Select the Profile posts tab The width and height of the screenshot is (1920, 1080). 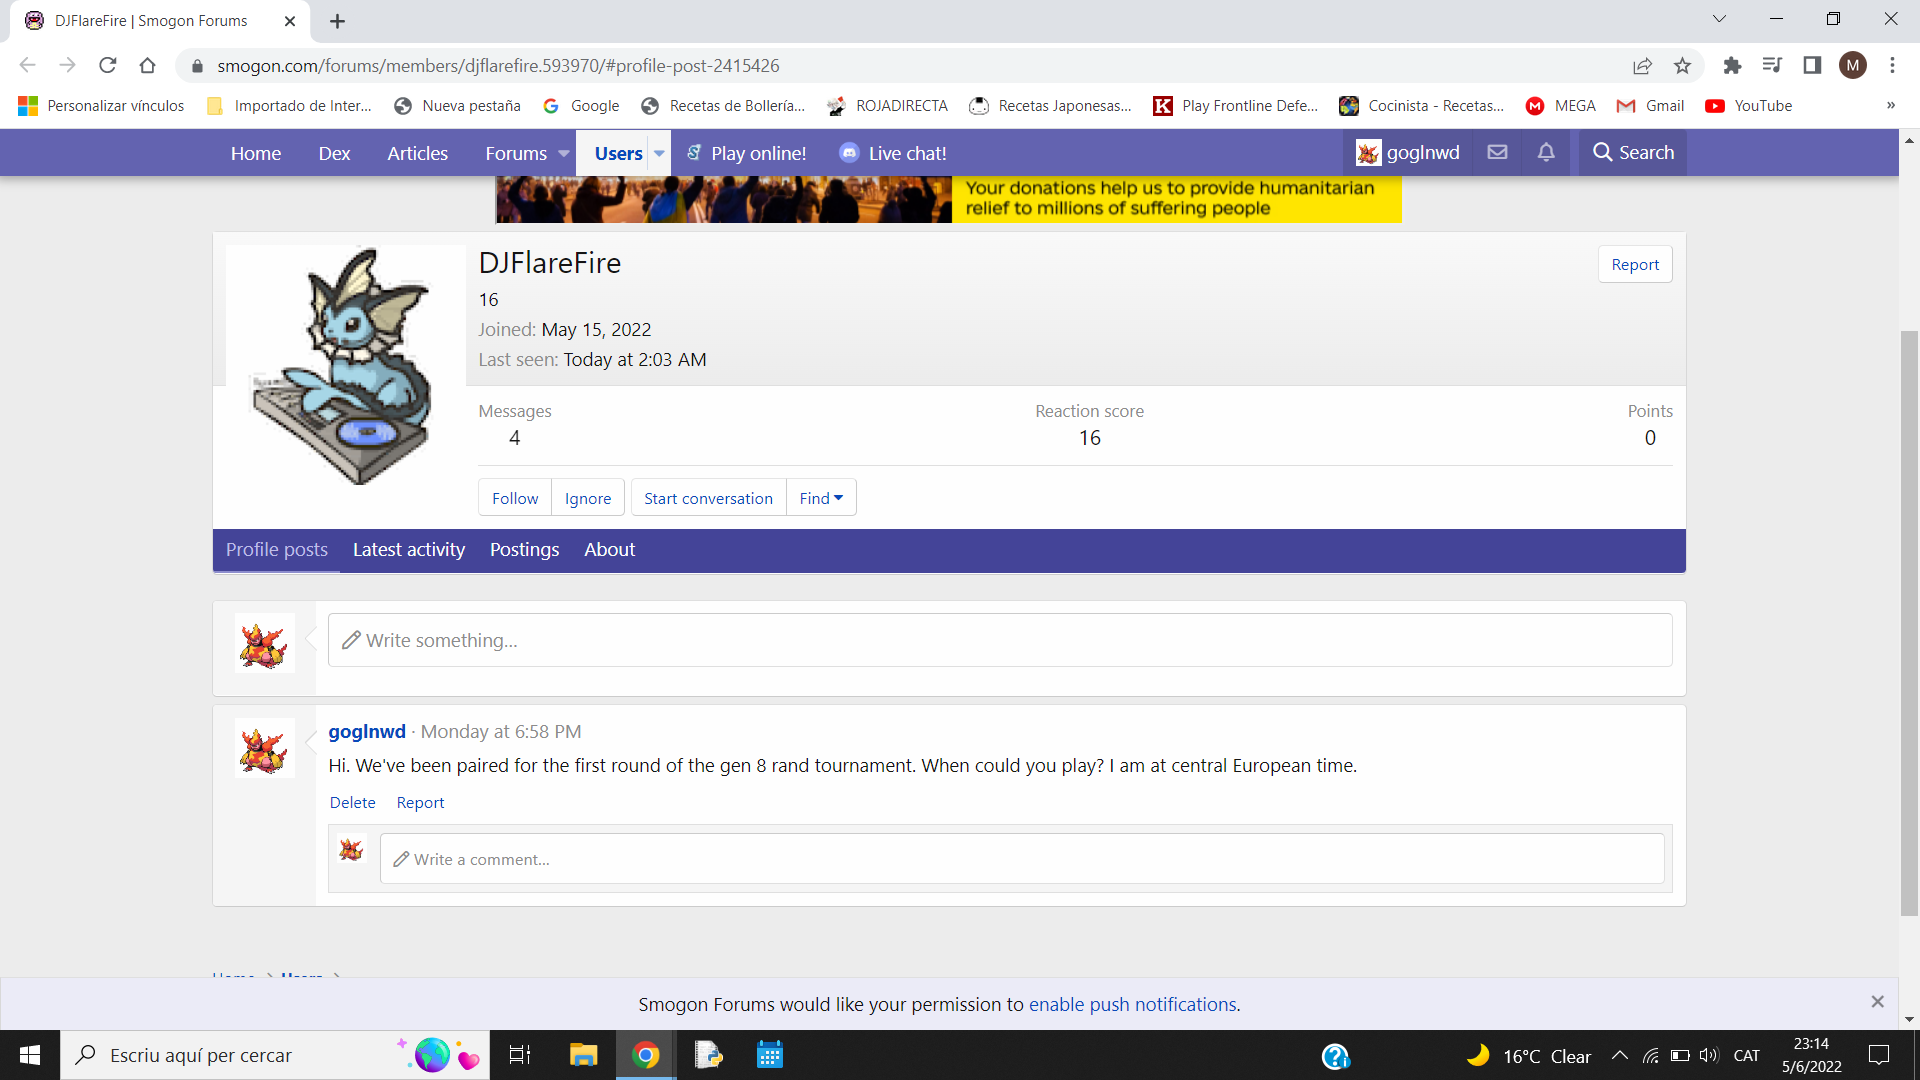pos(276,550)
